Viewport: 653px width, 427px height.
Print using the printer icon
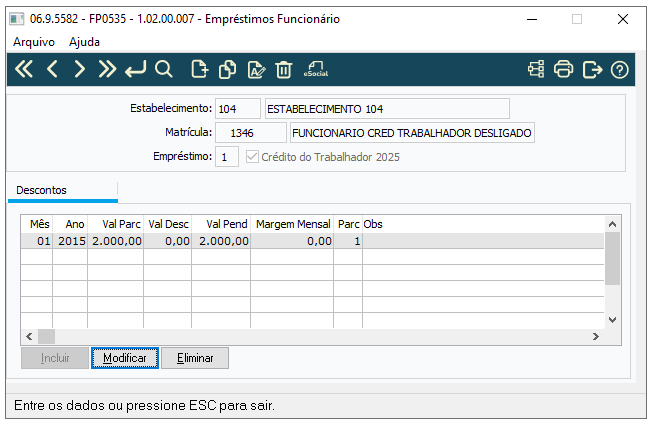pos(563,69)
